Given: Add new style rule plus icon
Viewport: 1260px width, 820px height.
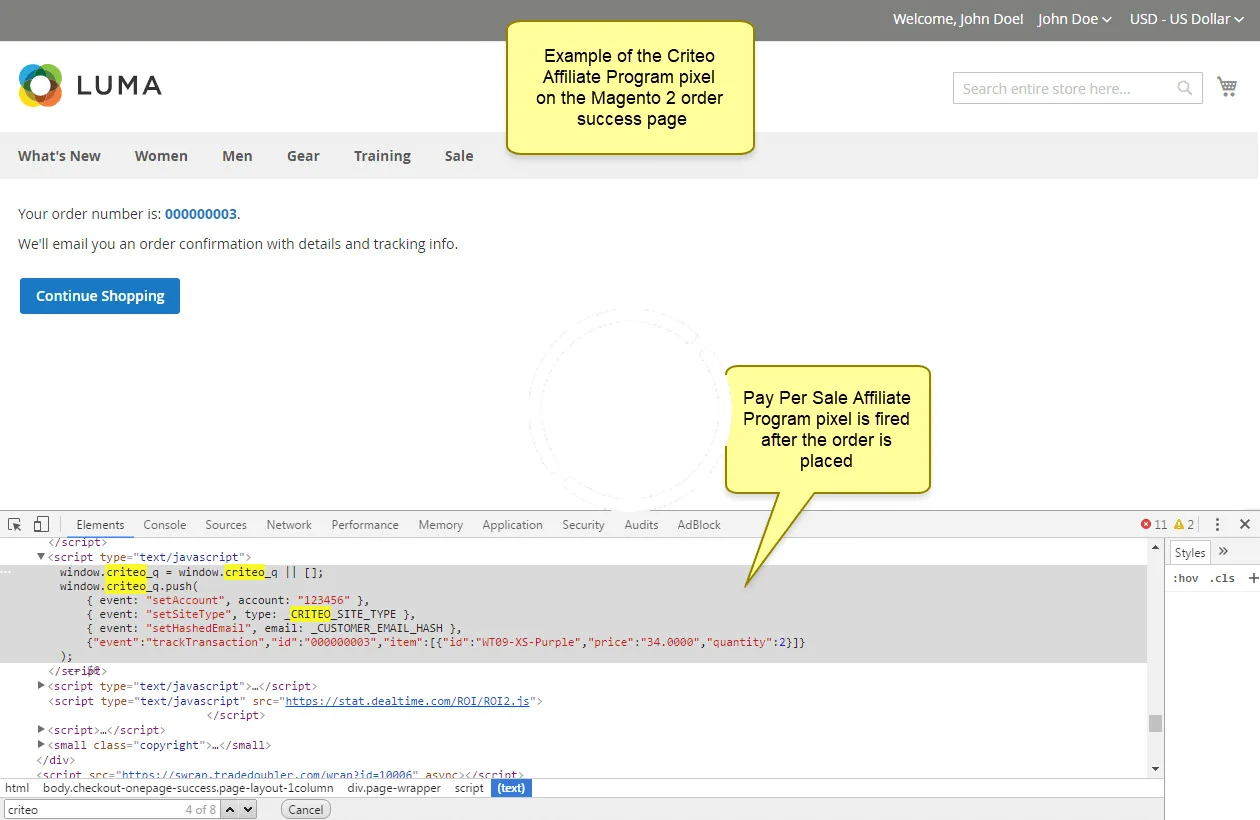Looking at the screenshot, I should point(1254,578).
